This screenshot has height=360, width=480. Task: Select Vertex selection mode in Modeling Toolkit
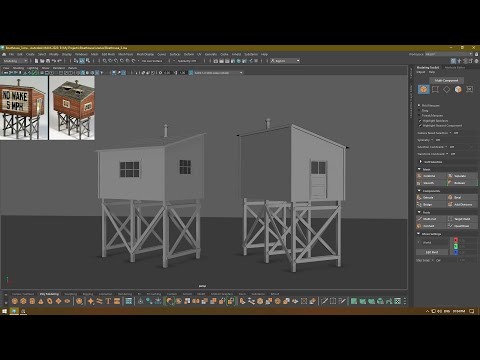click(435, 89)
